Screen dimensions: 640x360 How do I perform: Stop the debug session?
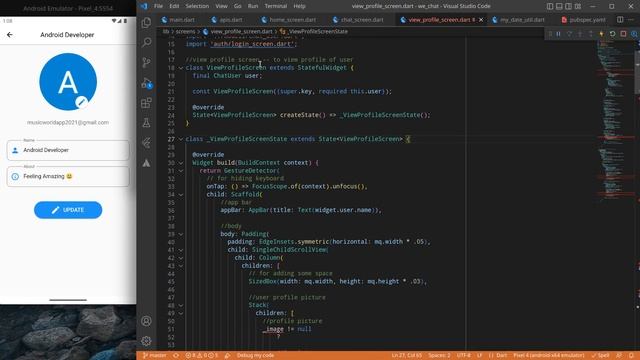623,34
